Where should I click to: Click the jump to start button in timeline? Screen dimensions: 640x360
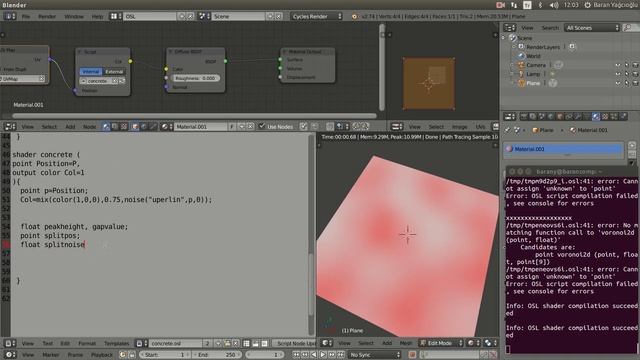coord(296,355)
